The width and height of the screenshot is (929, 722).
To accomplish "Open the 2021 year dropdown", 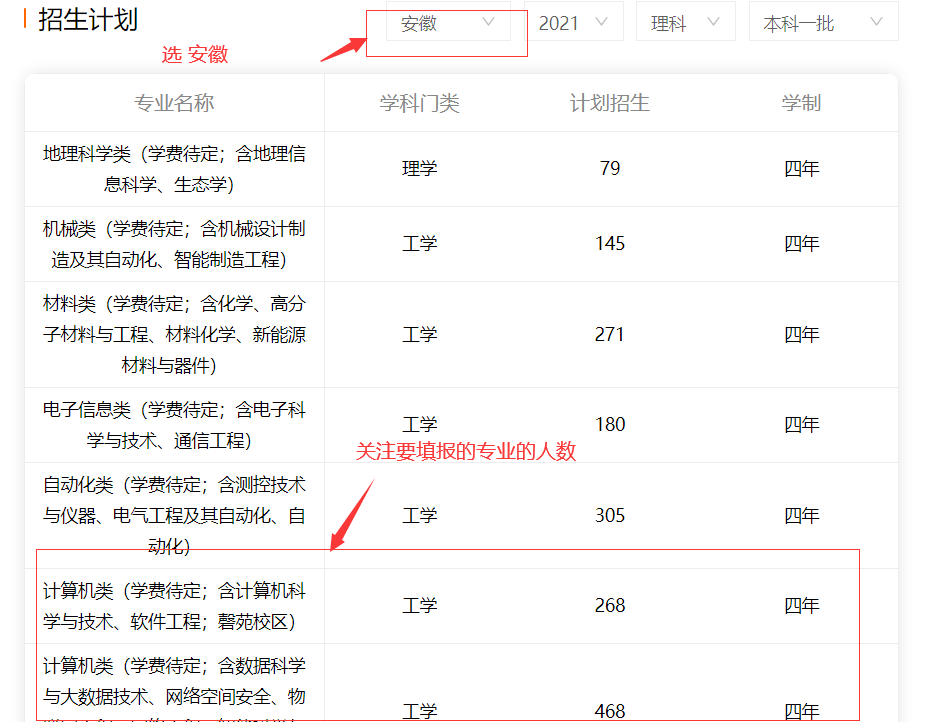I will [x=574, y=23].
